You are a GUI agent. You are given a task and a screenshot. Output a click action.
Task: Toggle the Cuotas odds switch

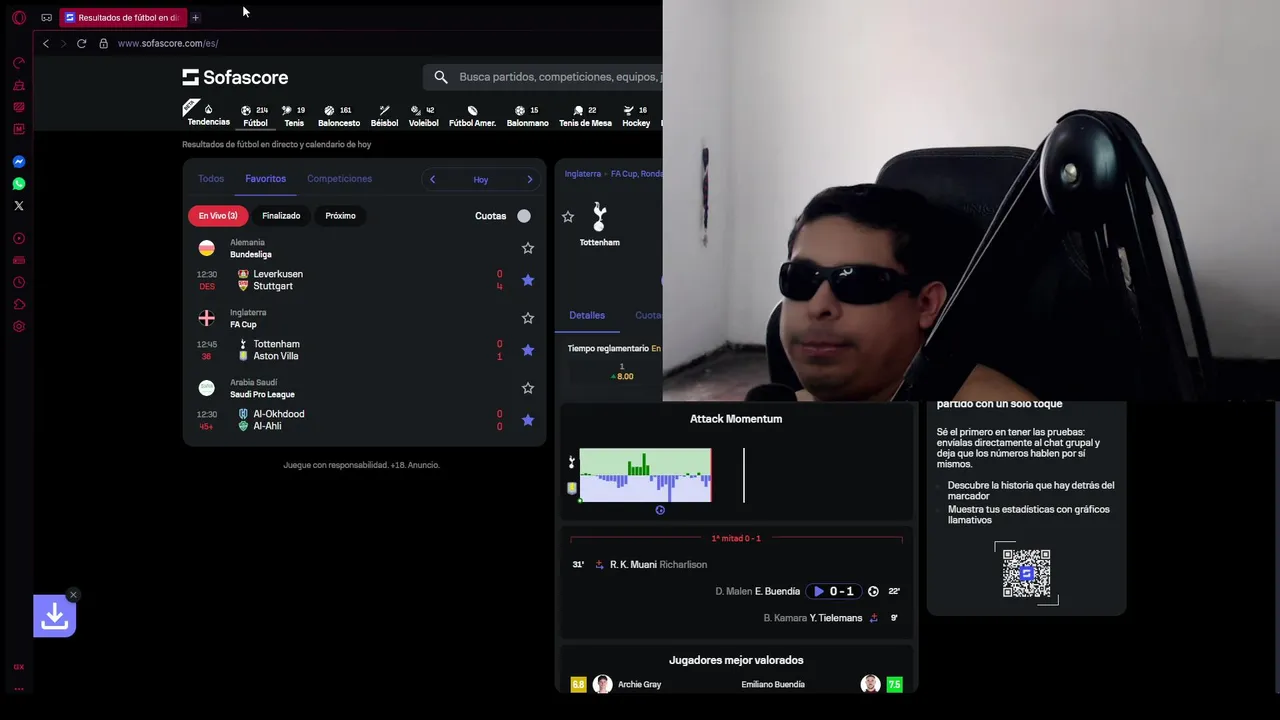[x=524, y=216]
